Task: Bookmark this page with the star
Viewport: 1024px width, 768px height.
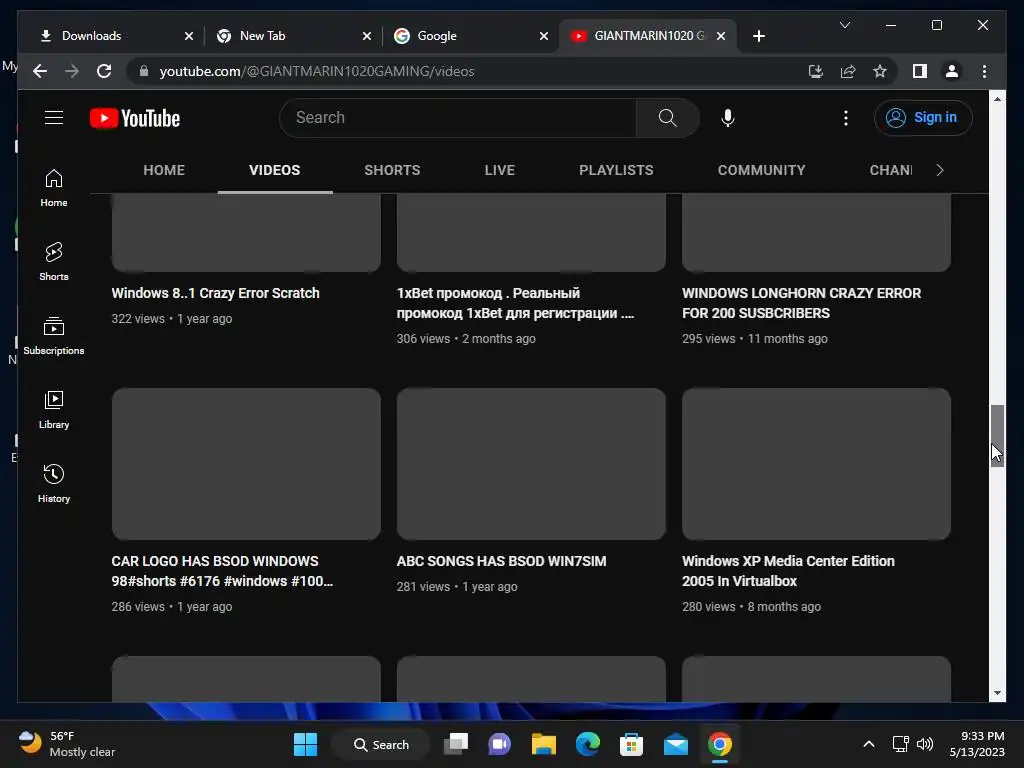Action: coord(880,71)
